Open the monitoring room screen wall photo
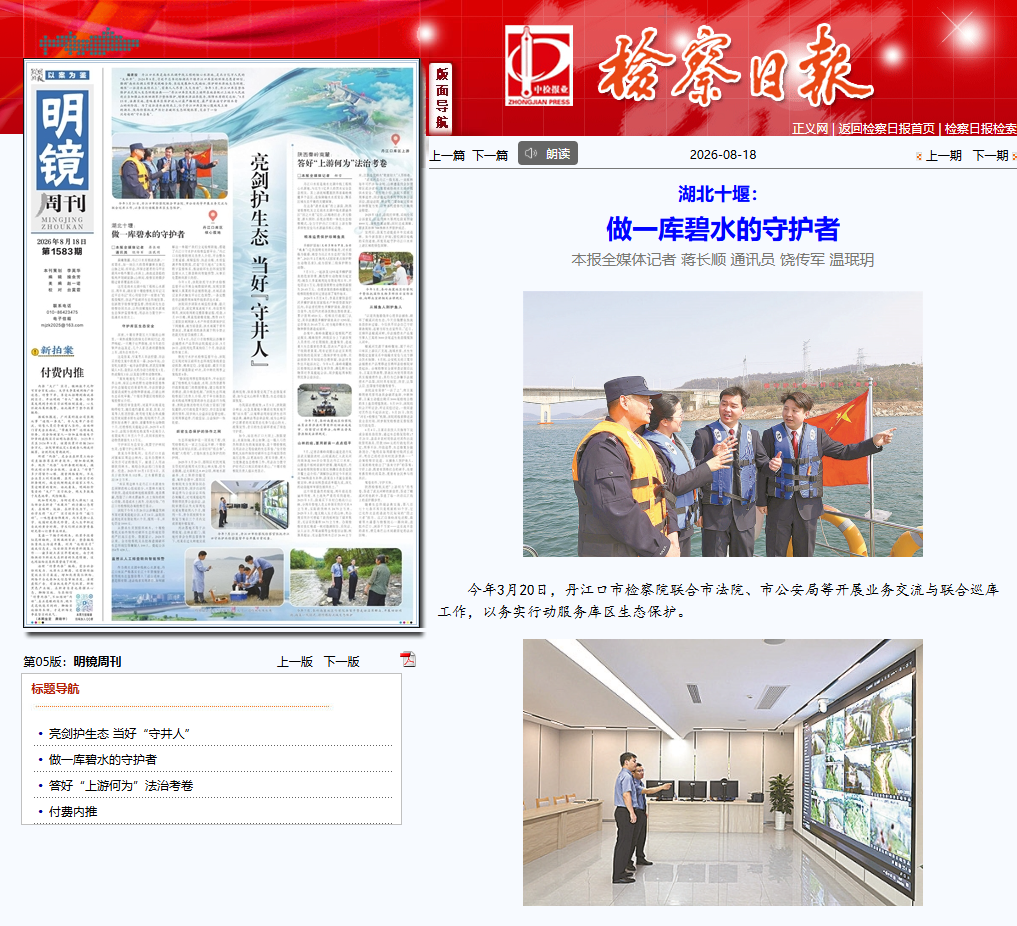 (723, 772)
